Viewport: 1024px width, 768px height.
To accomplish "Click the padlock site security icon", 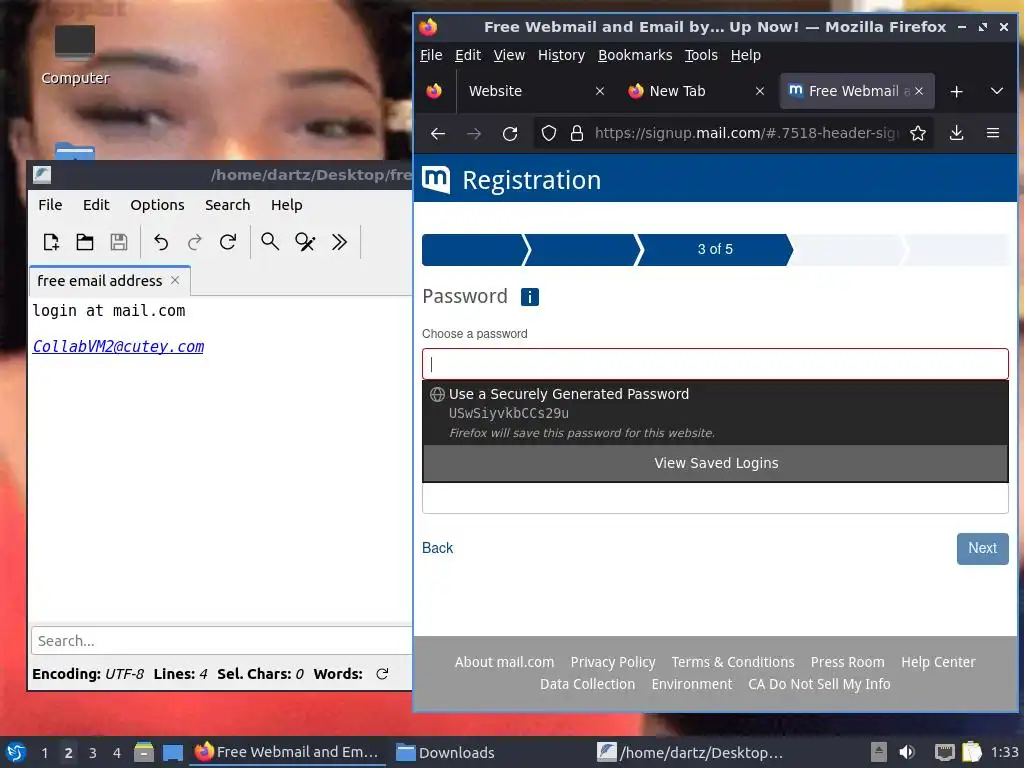I will point(577,133).
